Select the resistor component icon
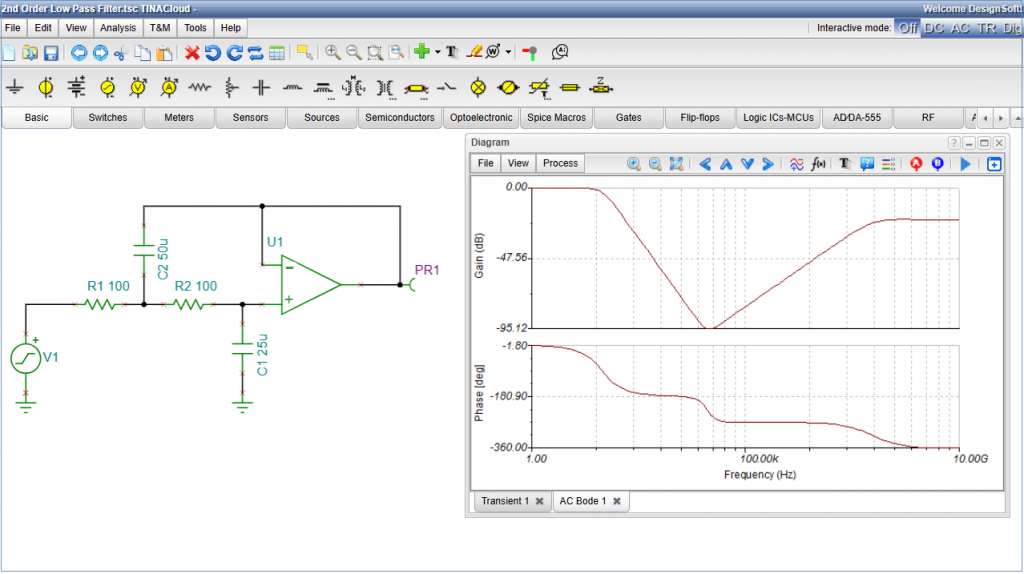Viewport: 1024px width, 574px height. coord(200,88)
